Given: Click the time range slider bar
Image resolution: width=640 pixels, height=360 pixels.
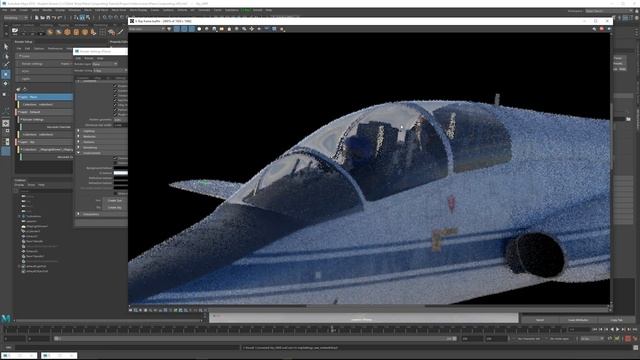Looking at the screenshot, I should tap(255, 339).
